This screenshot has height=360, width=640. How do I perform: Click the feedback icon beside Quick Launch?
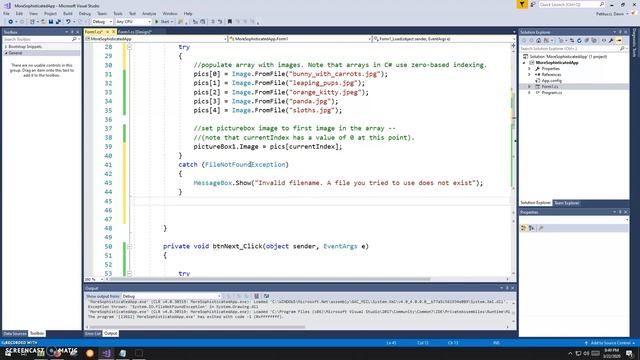(533, 4)
